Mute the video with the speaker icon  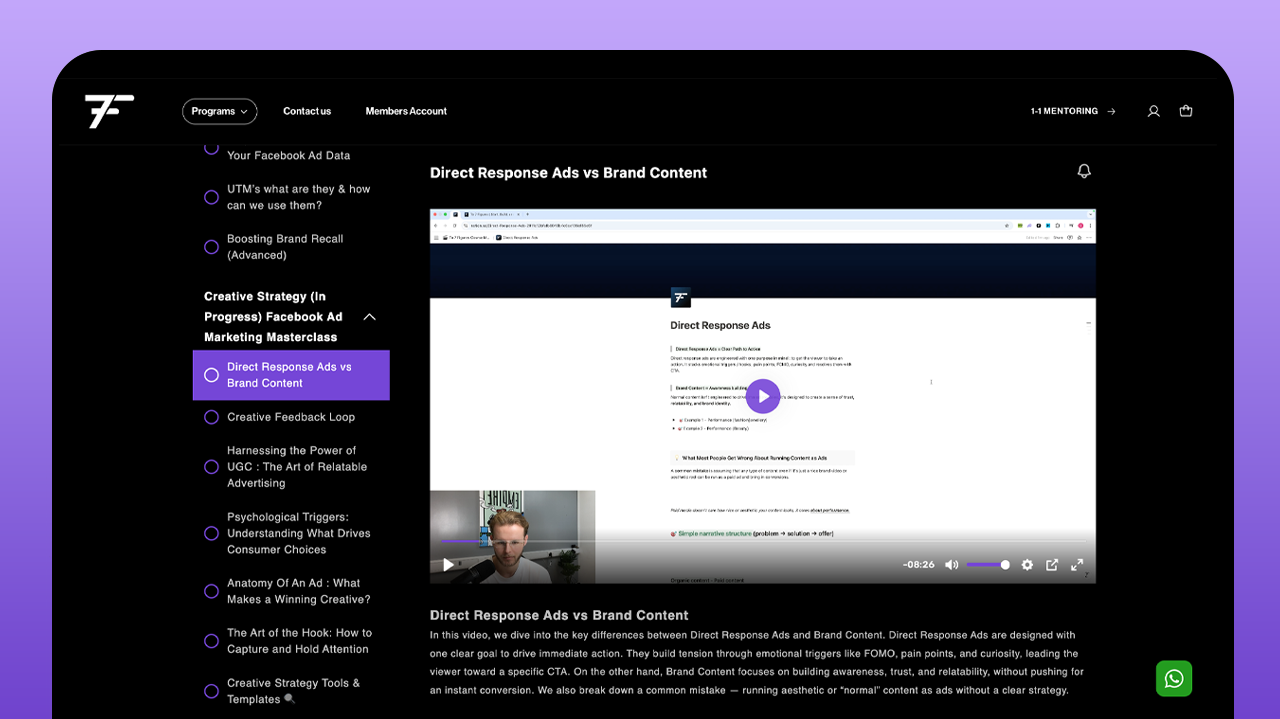pos(952,565)
